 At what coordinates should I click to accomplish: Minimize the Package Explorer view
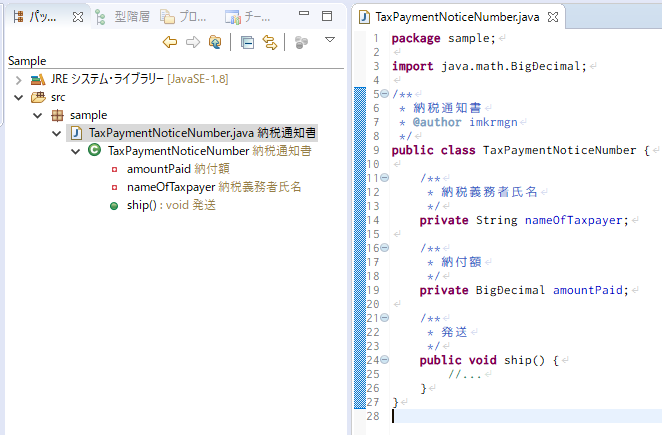[x=304, y=14]
